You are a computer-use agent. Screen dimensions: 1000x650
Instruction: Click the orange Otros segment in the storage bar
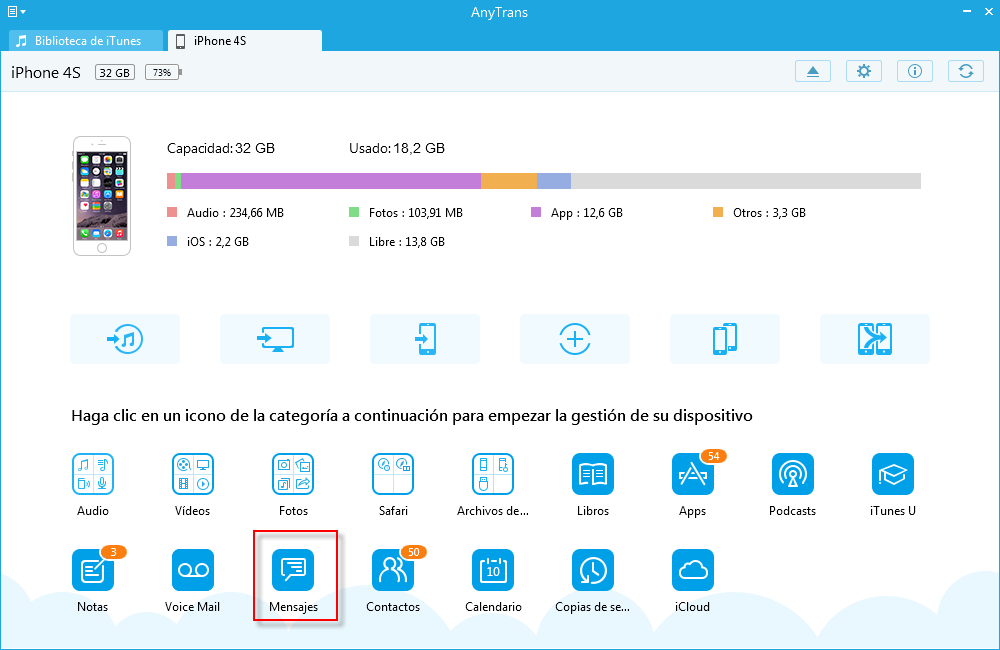509,181
